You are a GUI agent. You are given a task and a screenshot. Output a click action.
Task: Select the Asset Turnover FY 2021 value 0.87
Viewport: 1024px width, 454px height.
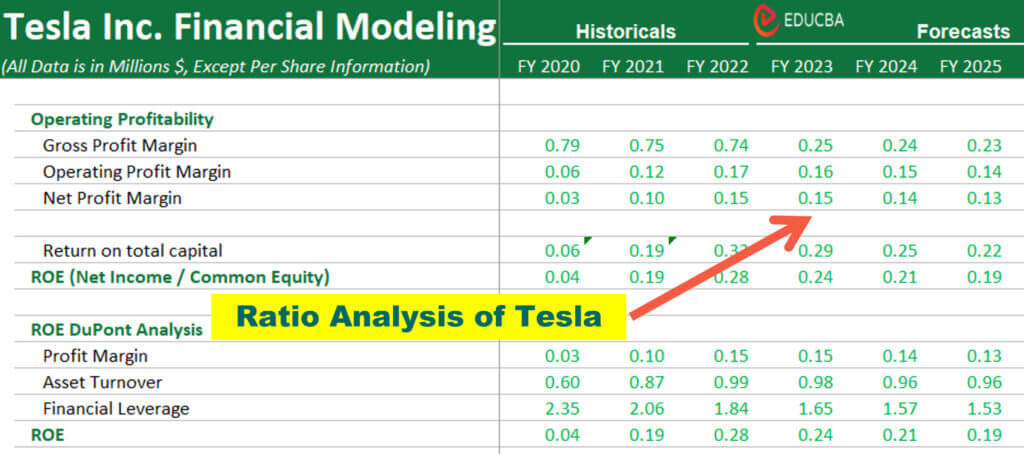coord(646,382)
